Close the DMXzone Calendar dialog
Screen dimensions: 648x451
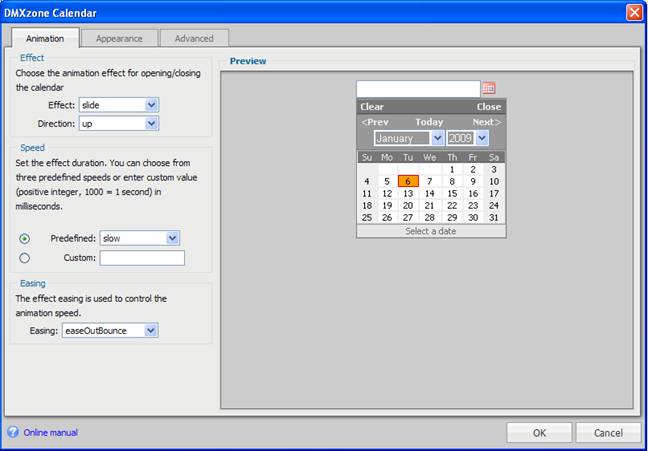point(634,13)
